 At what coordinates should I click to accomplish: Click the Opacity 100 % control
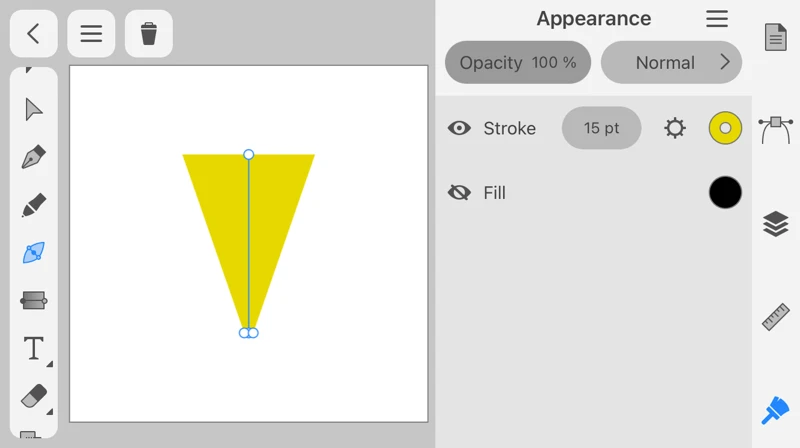coord(517,62)
